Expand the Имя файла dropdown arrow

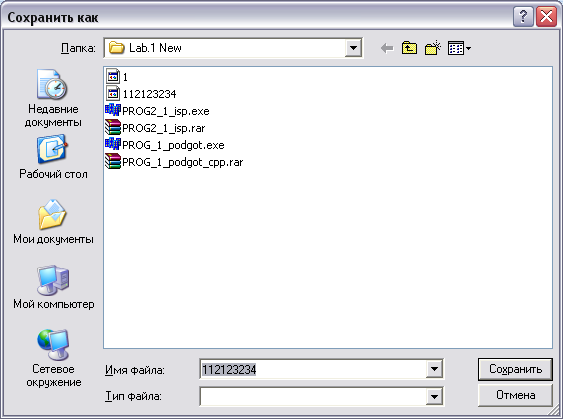434,369
